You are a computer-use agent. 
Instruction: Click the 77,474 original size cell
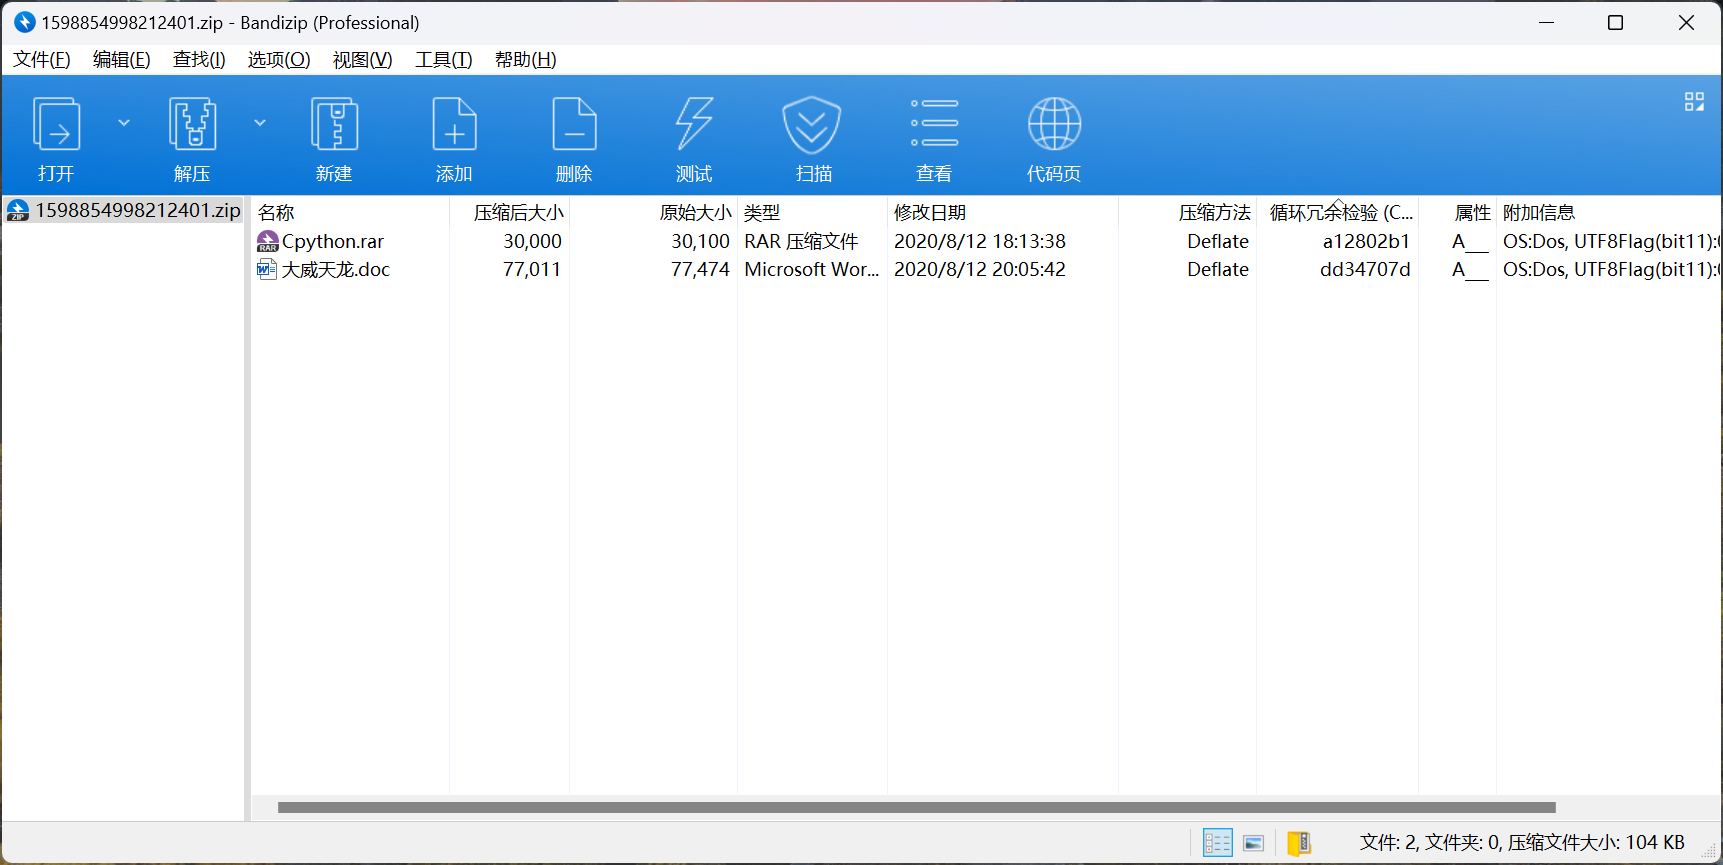point(700,269)
